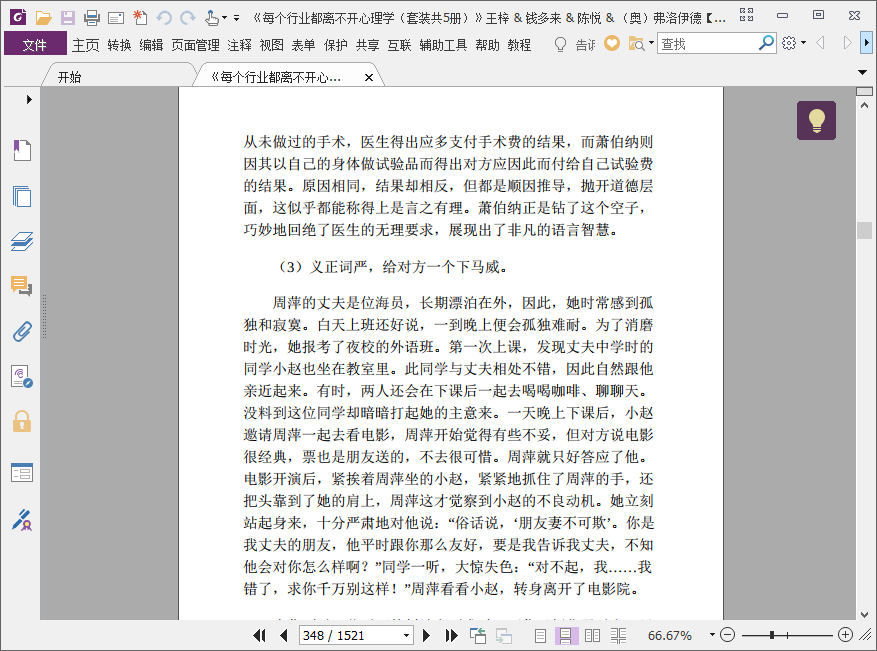
Task: Expand the zoom percentage dropdown
Action: click(x=712, y=635)
